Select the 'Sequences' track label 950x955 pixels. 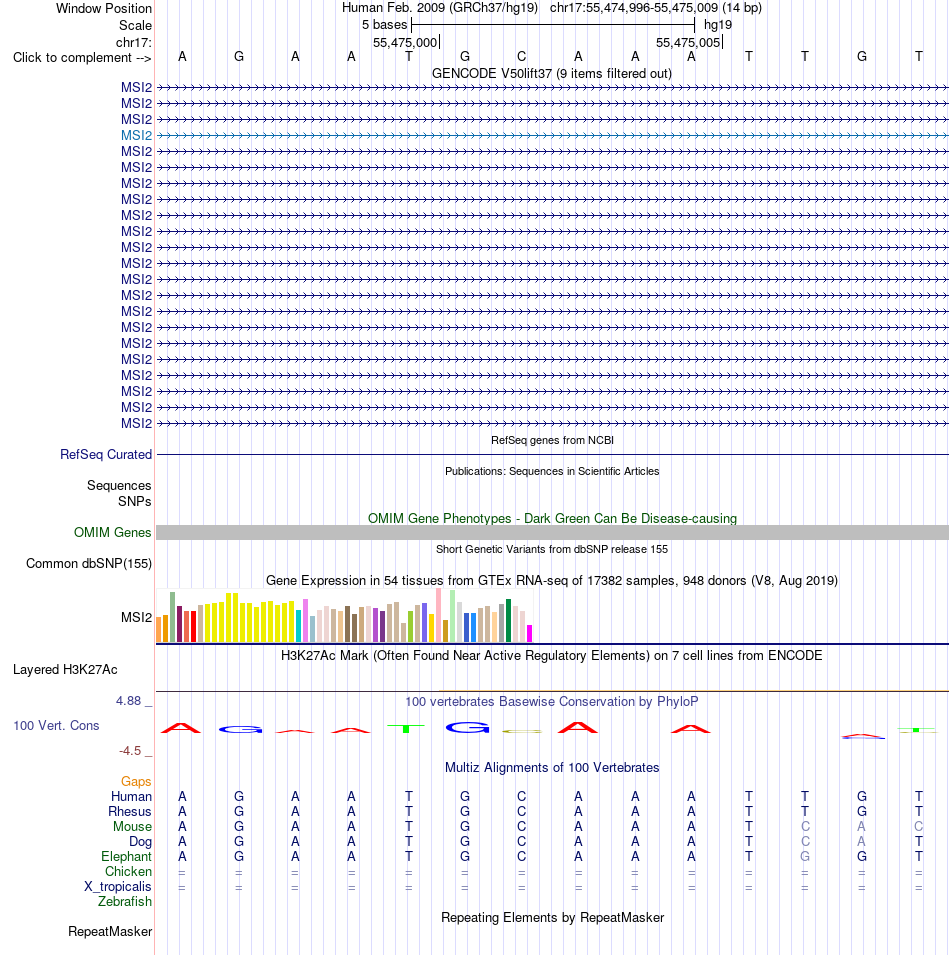click(119, 485)
